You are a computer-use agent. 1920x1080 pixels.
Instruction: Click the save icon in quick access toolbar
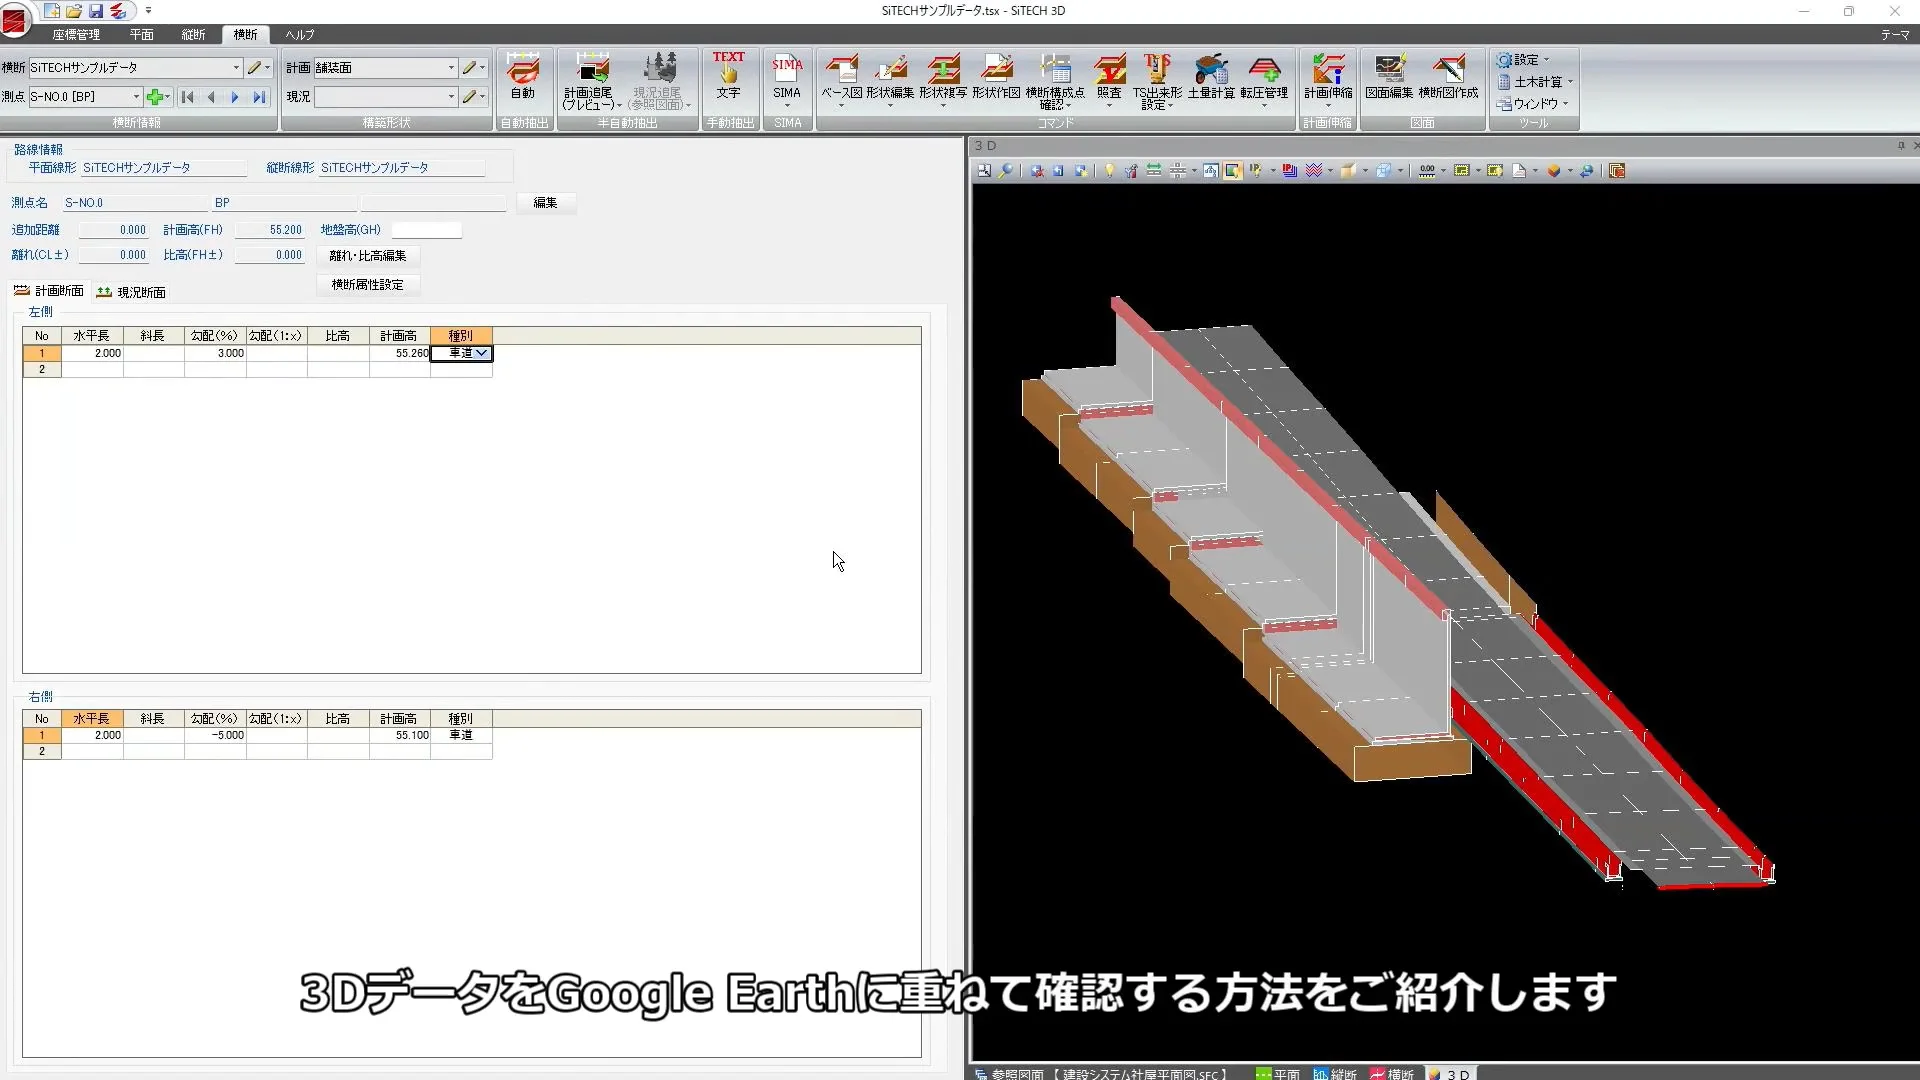click(x=96, y=11)
